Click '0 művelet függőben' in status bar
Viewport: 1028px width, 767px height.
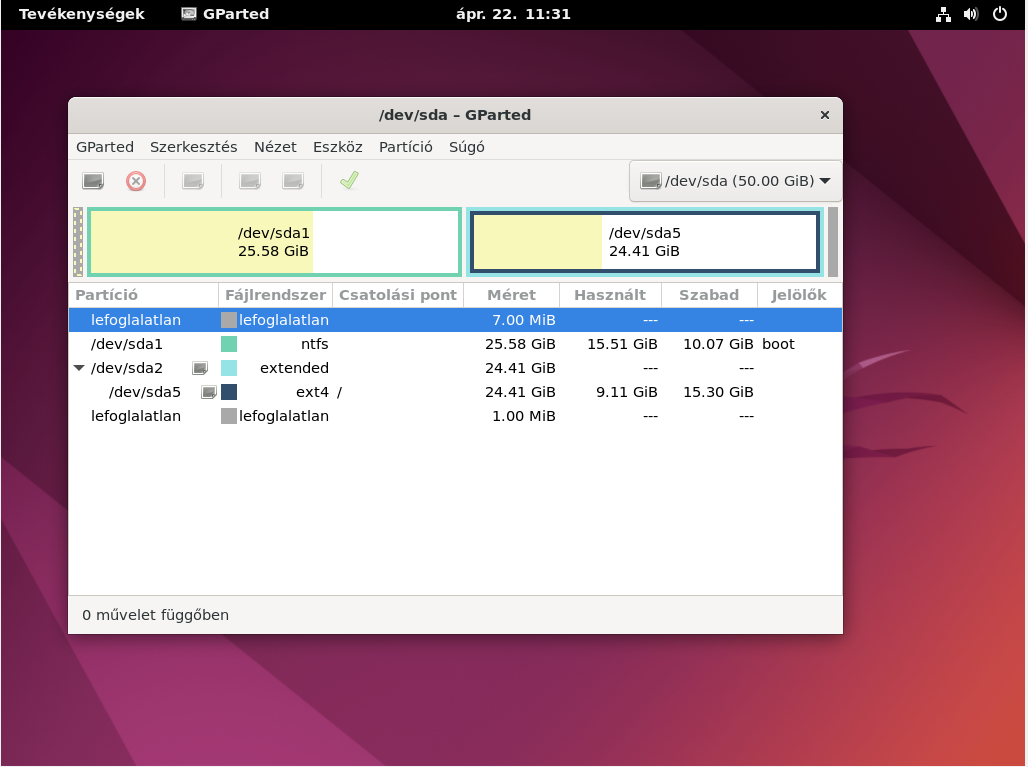click(x=155, y=615)
